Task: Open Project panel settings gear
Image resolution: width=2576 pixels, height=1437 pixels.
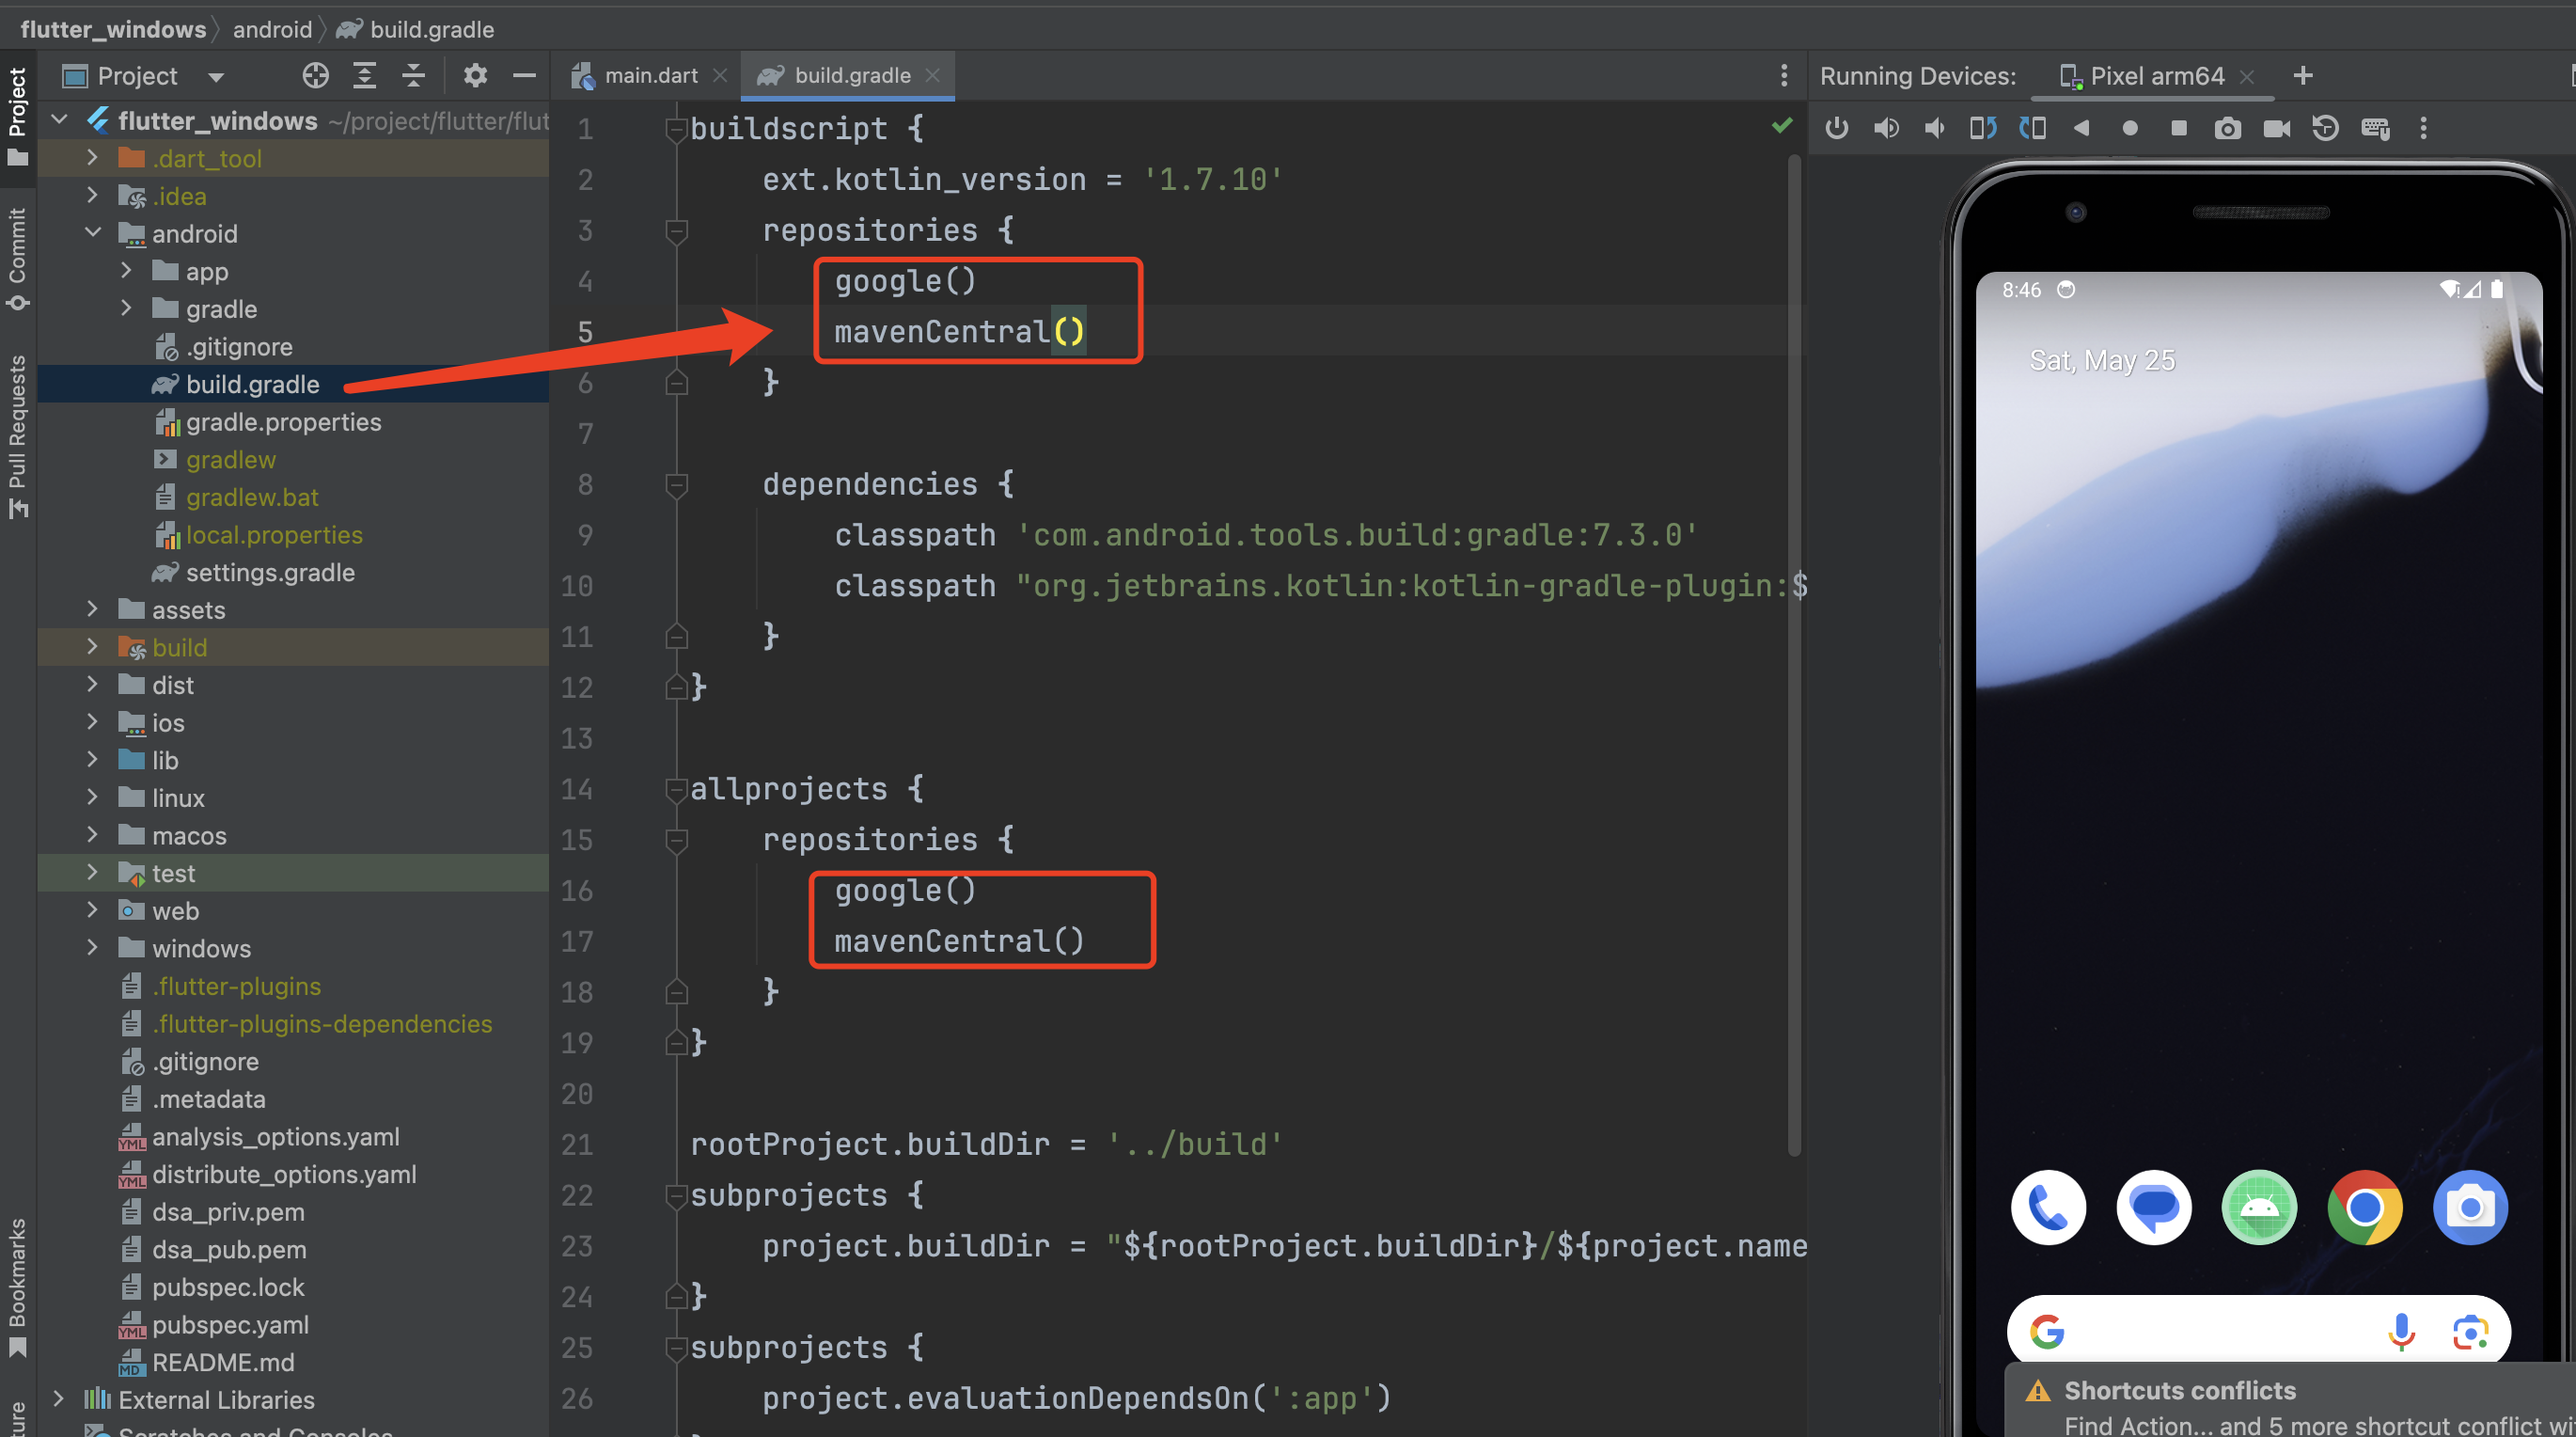Action: (475, 76)
